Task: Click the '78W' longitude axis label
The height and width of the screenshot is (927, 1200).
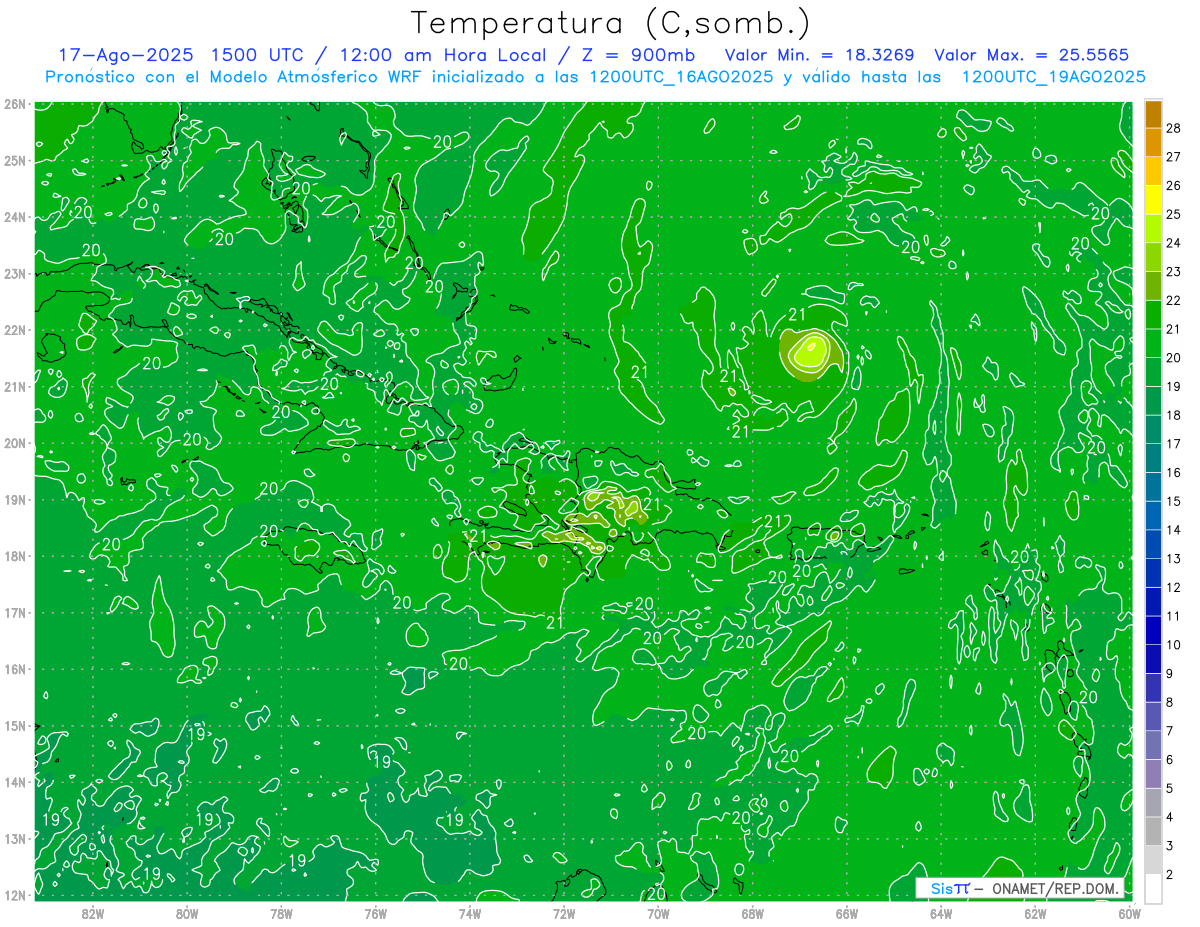Action: tap(282, 913)
